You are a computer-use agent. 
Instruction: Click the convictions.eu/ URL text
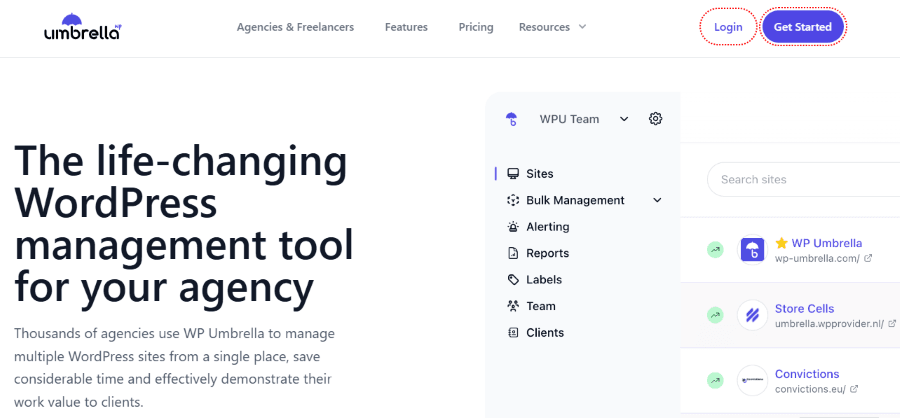(x=810, y=389)
